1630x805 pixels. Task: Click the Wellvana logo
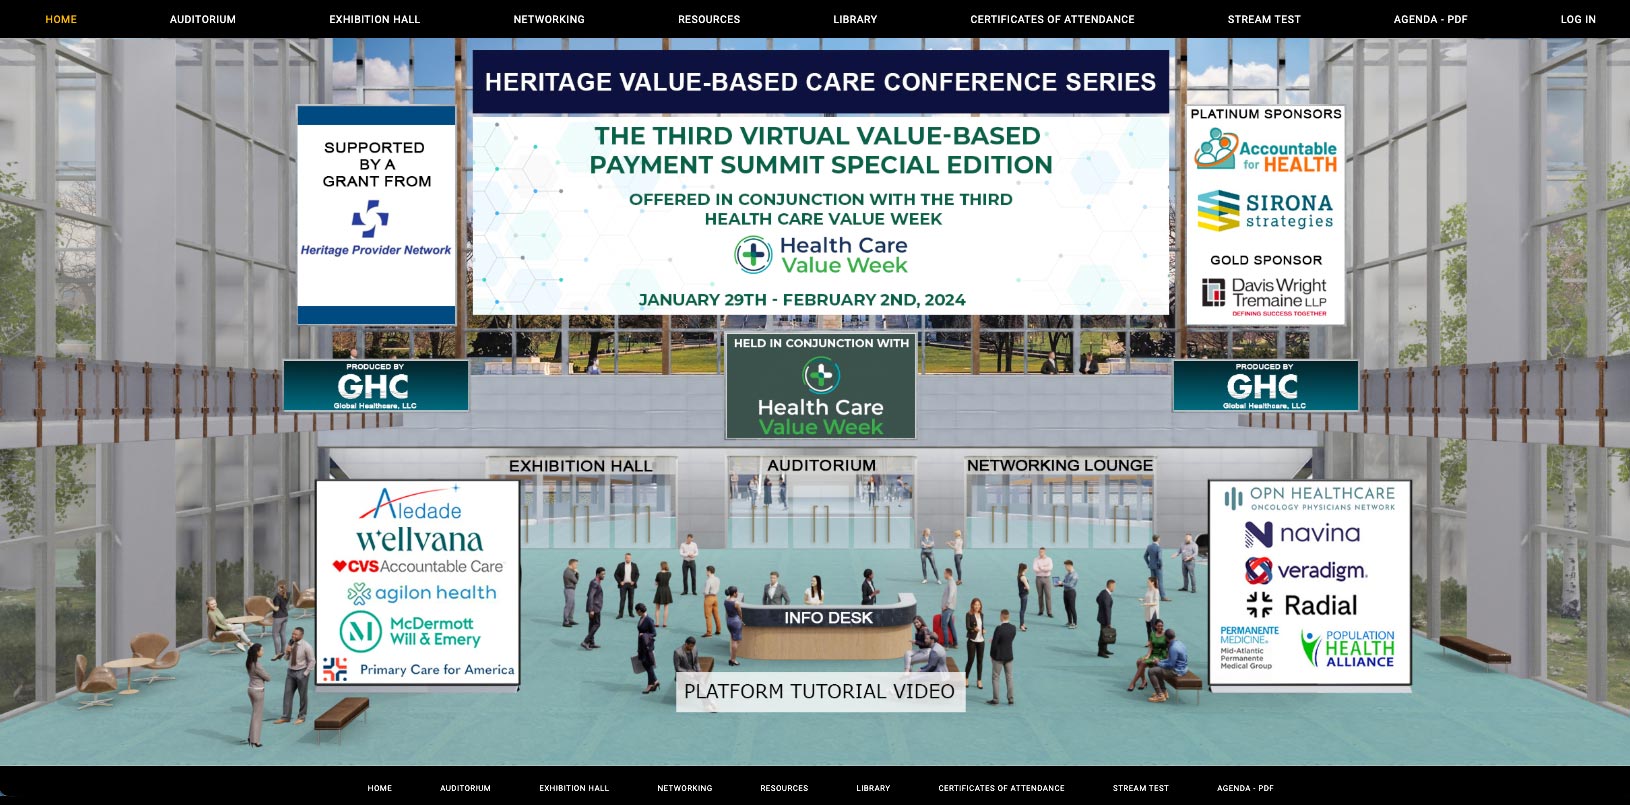(x=419, y=541)
